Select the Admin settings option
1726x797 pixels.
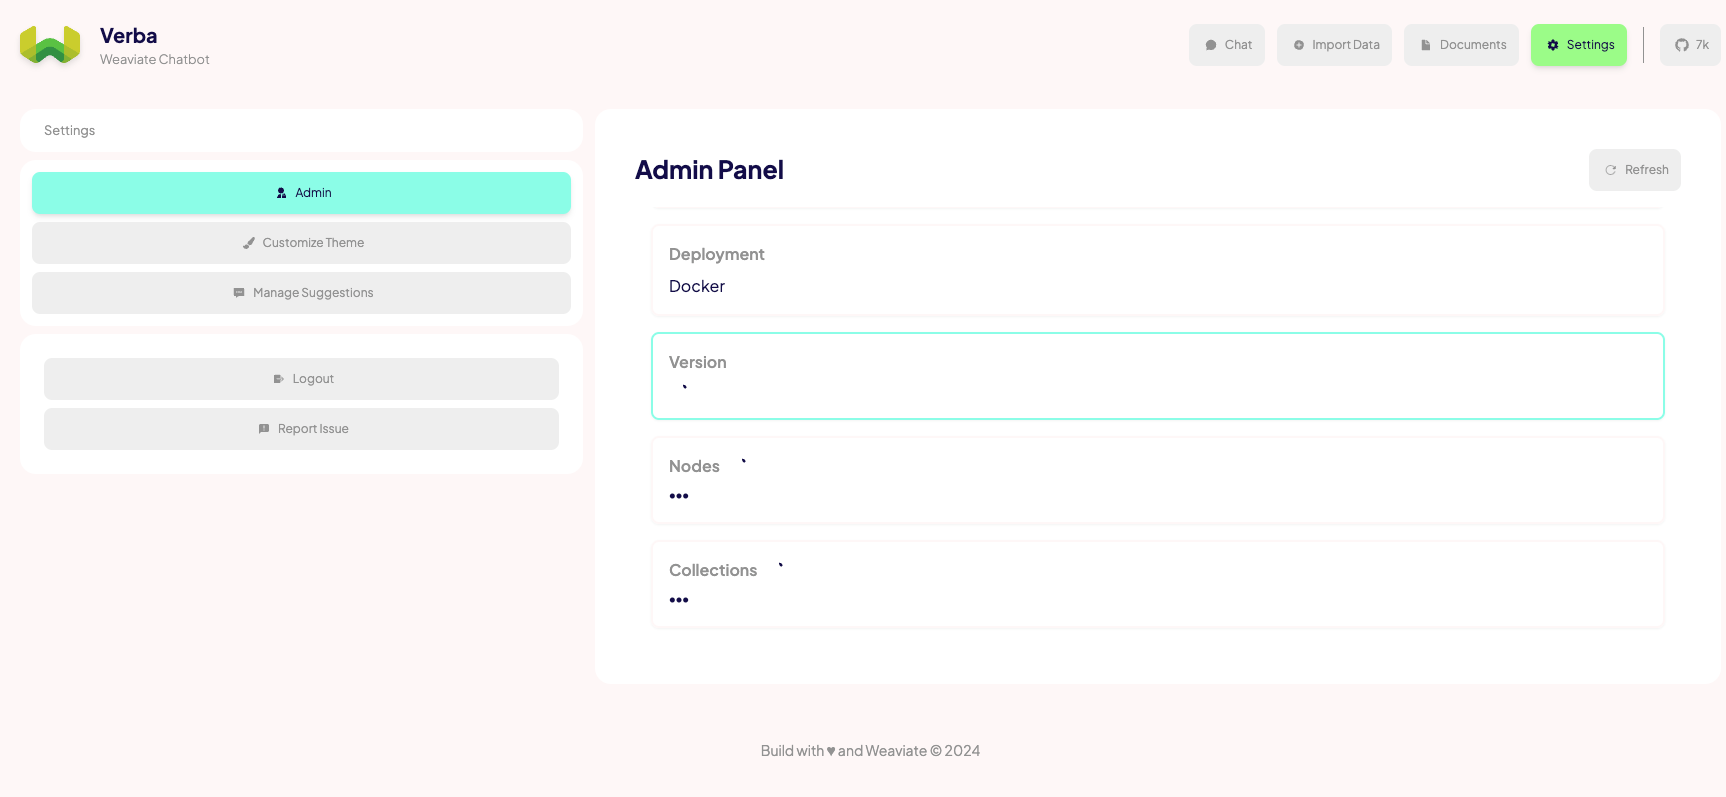301,193
